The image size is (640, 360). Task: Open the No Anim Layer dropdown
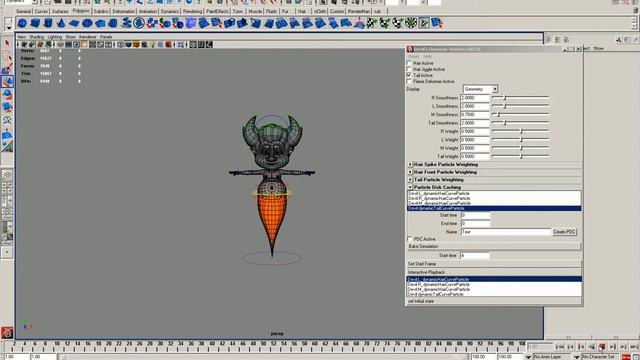[528, 357]
